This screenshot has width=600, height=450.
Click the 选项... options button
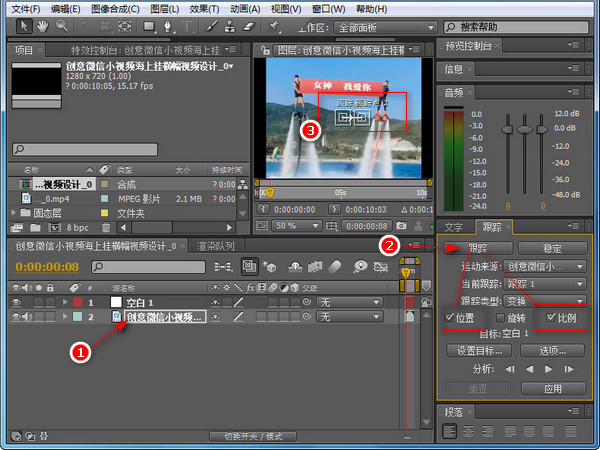552,350
